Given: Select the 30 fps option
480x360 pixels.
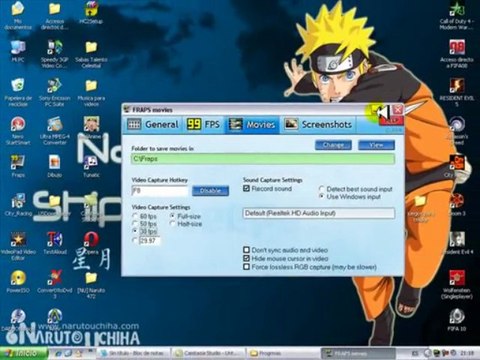Looking at the screenshot, I should coord(135,231).
